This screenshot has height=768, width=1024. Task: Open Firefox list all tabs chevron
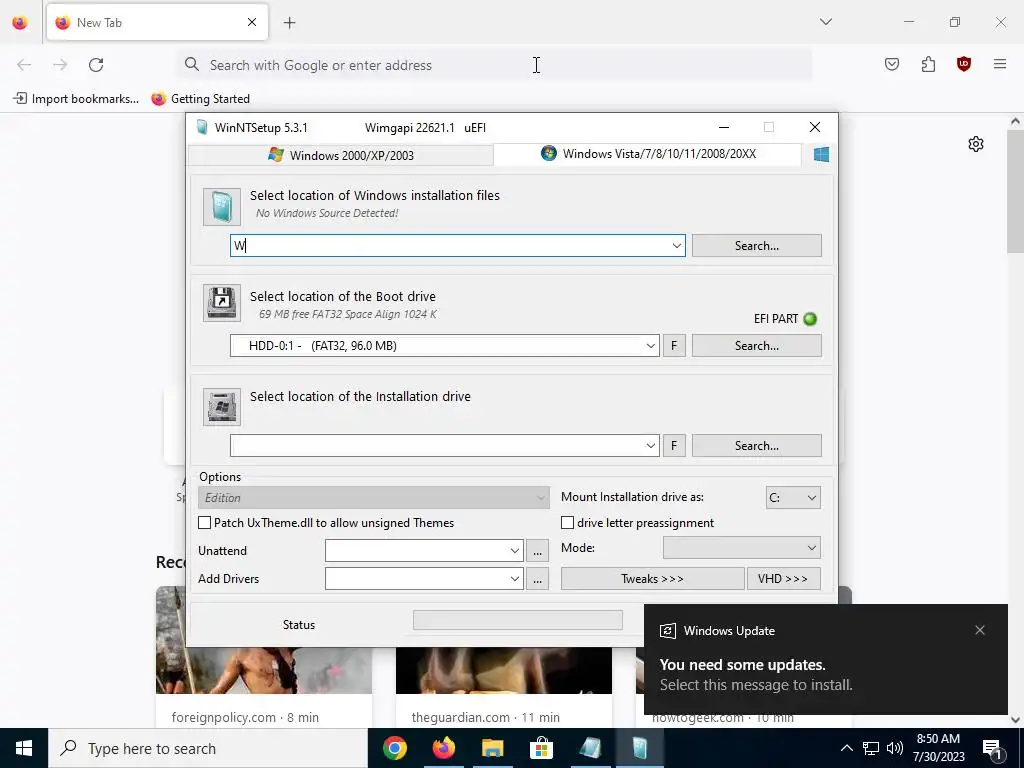tap(826, 22)
